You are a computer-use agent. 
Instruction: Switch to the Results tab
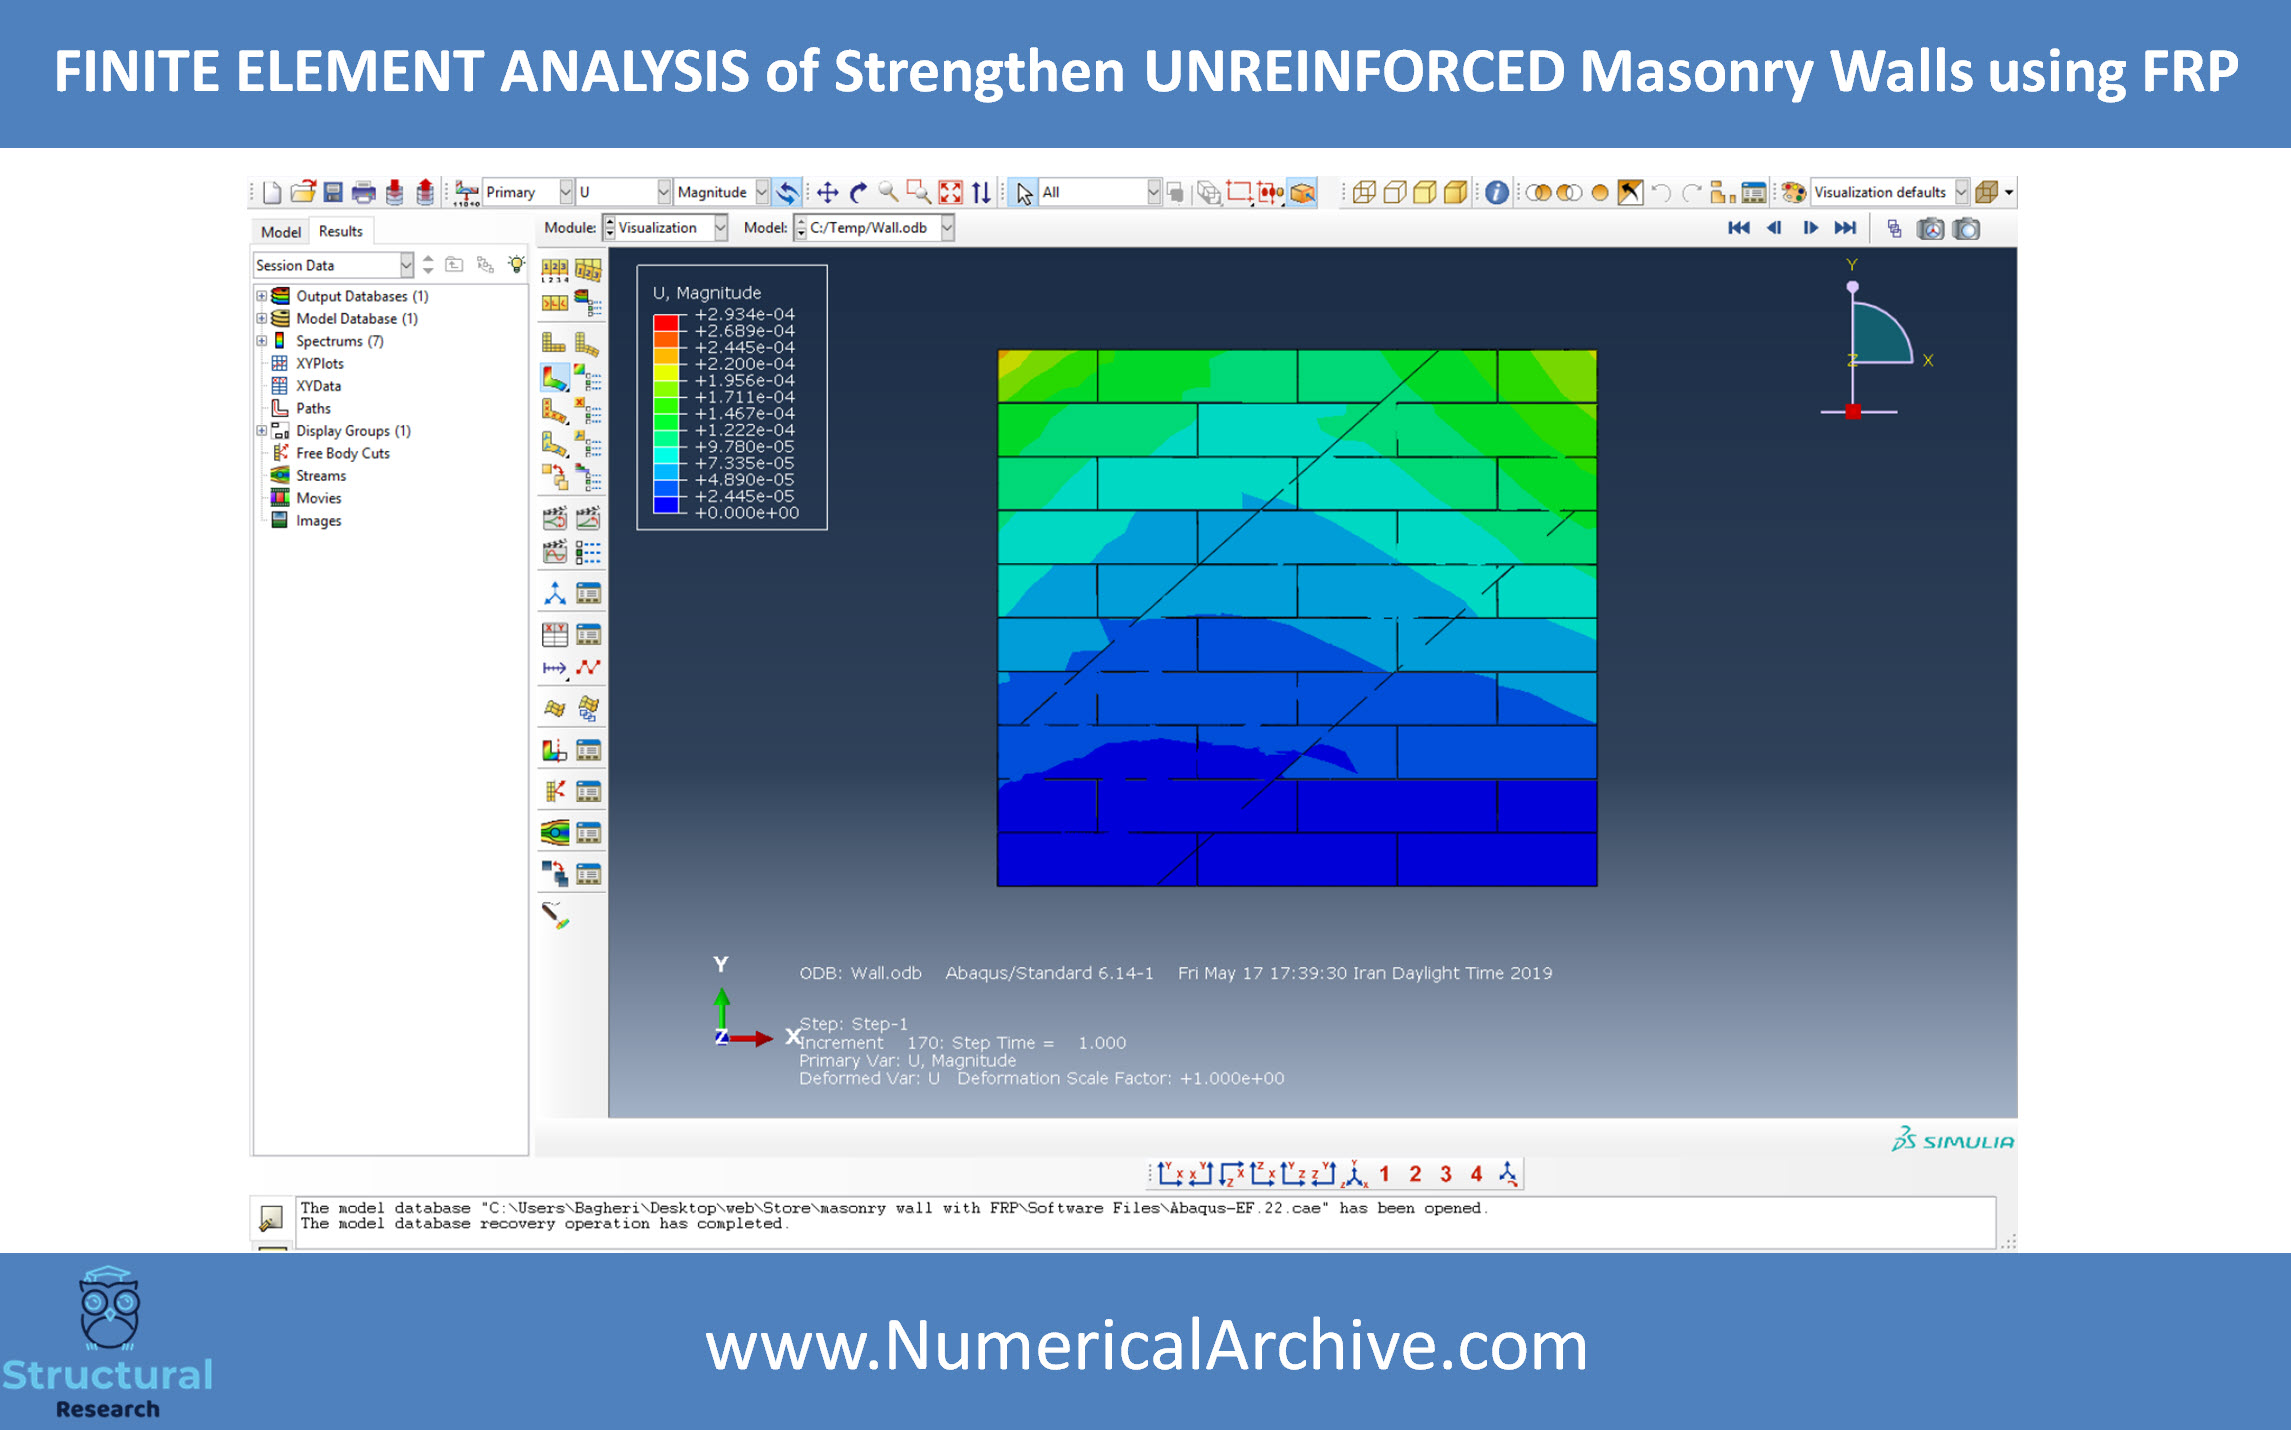[x=340, y=231]
